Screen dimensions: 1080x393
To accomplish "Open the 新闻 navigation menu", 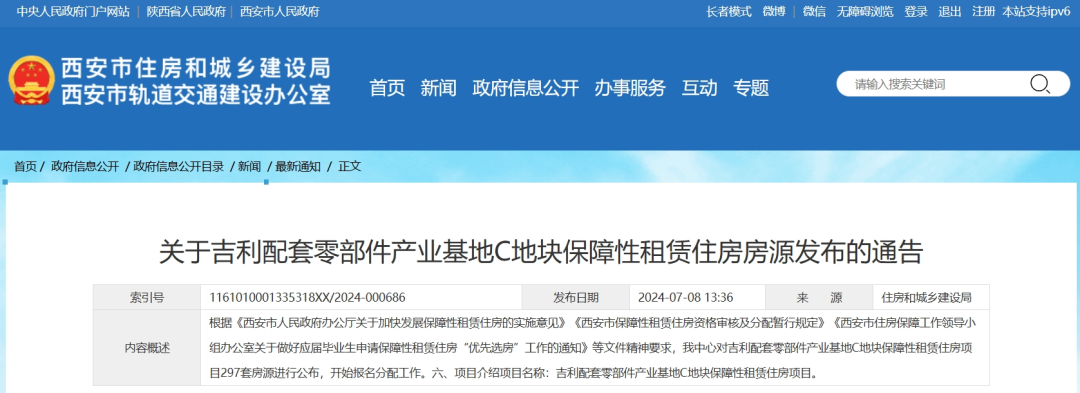I will pyautogui.click(x=439, y=88).
